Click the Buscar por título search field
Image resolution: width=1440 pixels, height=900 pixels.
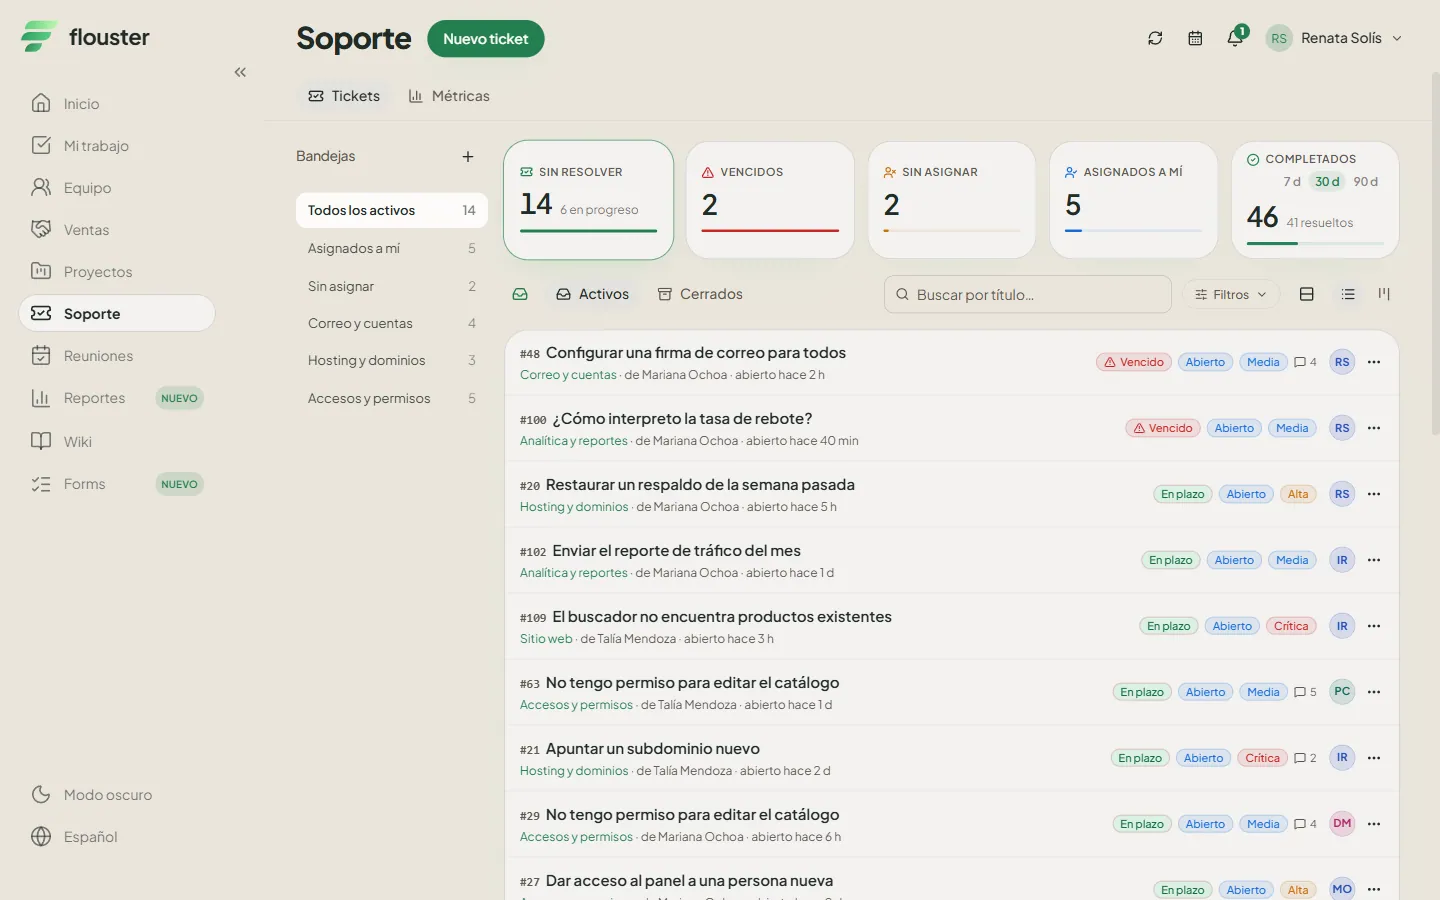(1028, 294)
